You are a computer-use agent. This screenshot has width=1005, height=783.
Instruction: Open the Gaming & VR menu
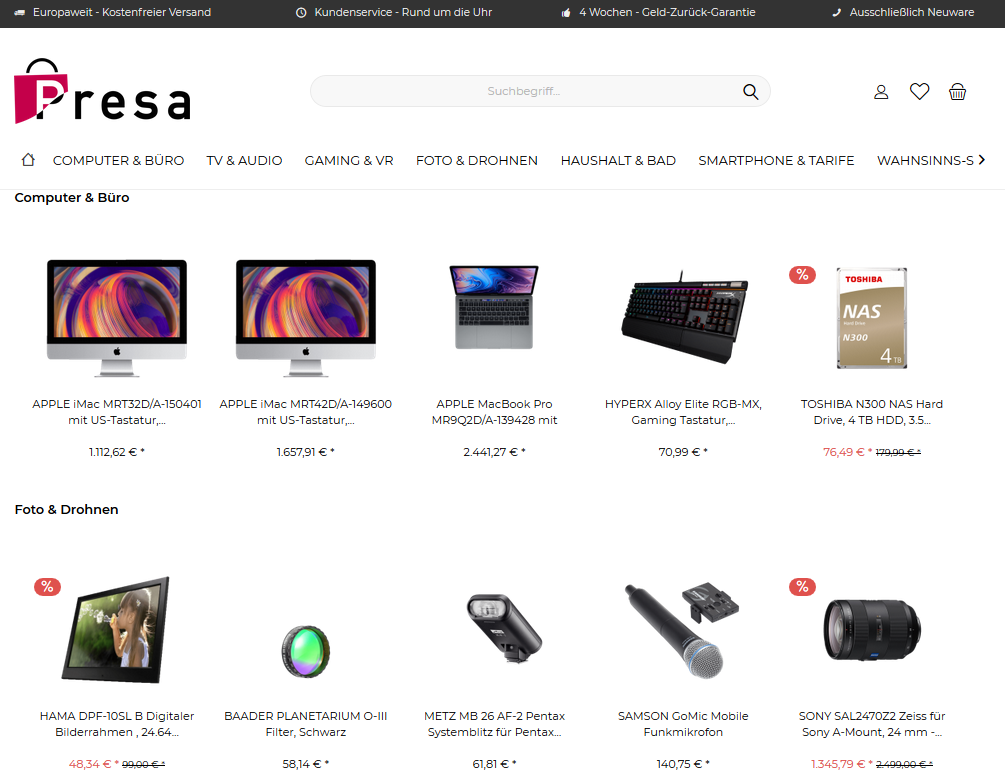(349, 161)
